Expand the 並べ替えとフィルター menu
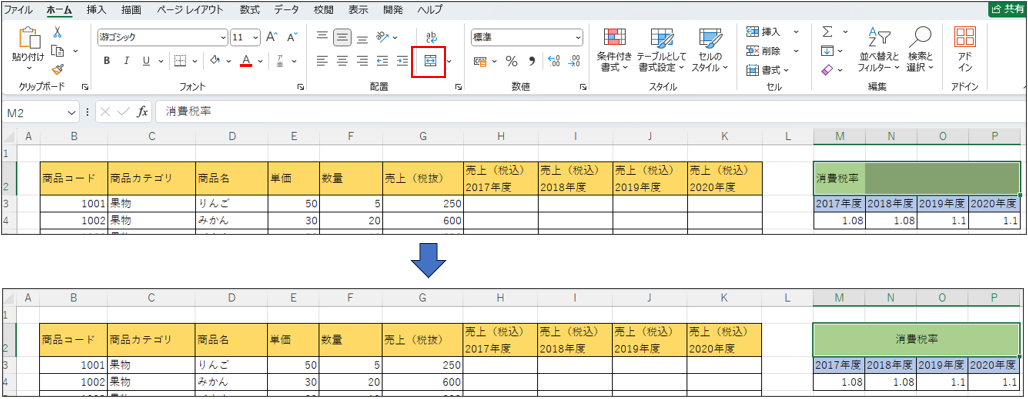The image size is (1028, 399). pos(879,50)
